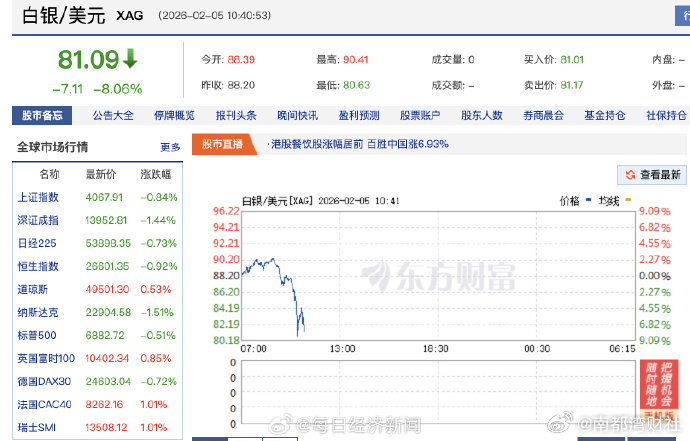This screenshot has height=441, width=690.
Task: Click the 买入价 value 81.01
Action: [x=572, y=59]
